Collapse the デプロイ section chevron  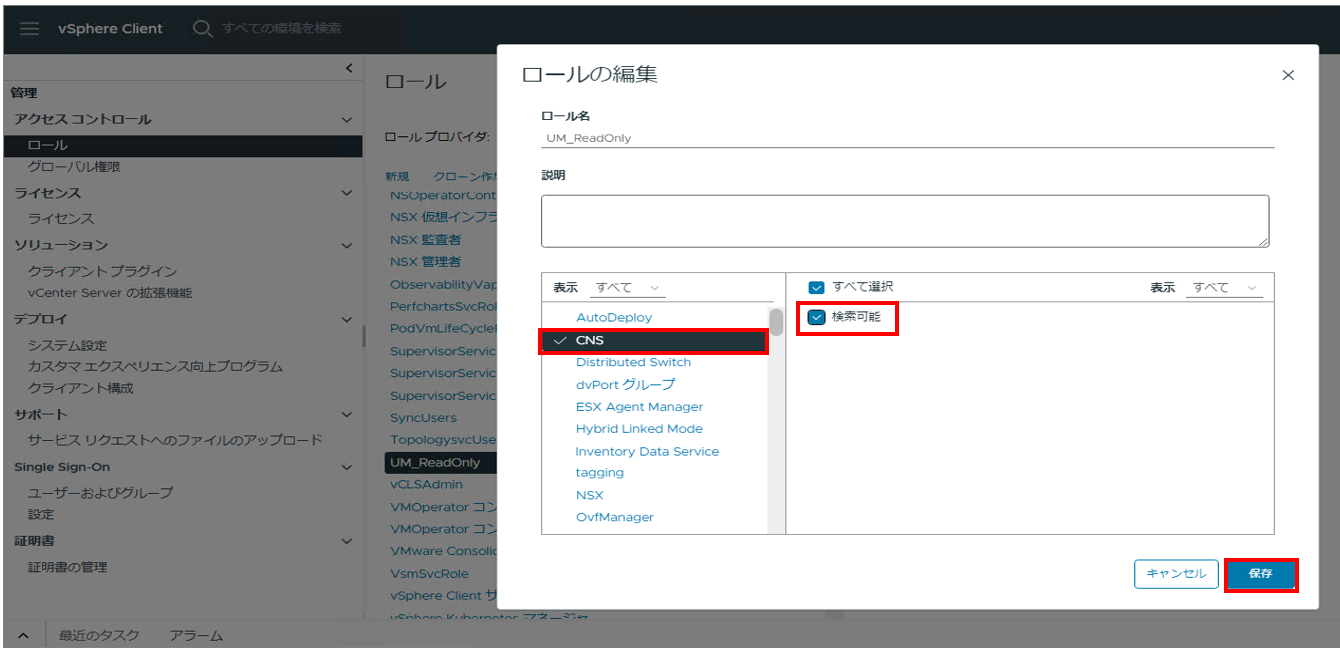(347, 320)
